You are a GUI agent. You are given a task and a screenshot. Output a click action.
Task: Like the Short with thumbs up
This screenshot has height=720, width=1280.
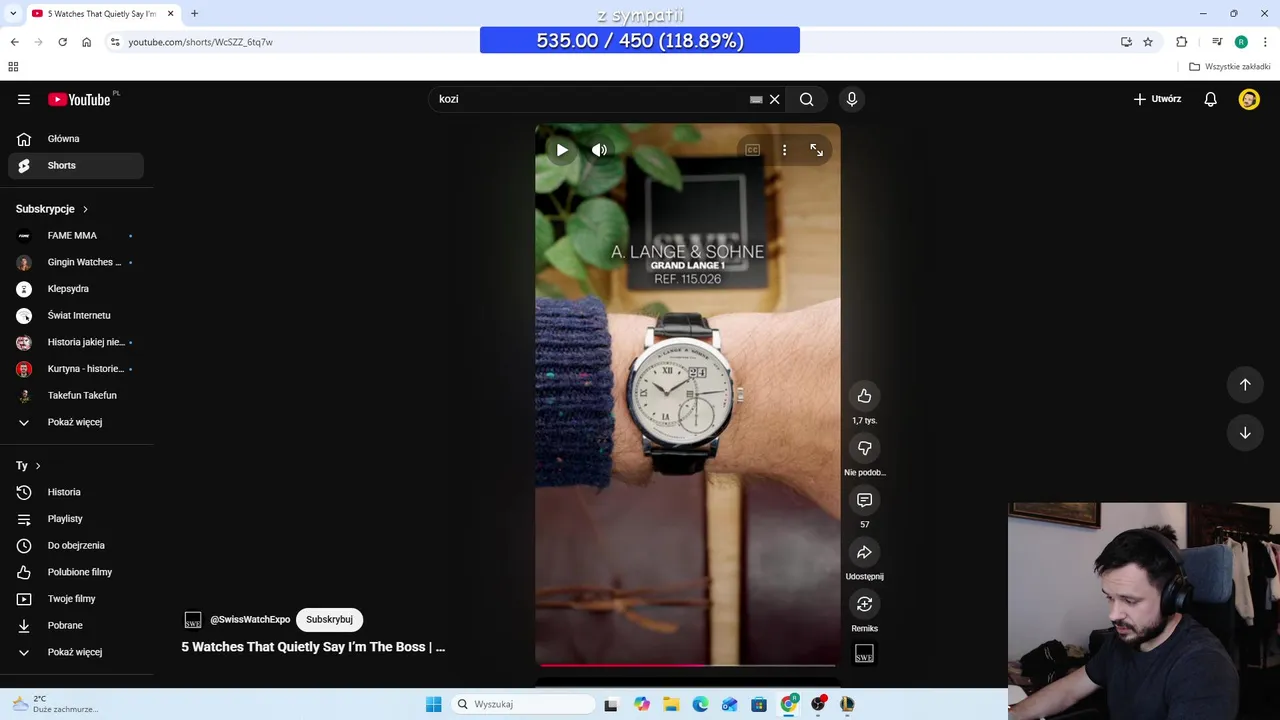[x=865, y=396]
